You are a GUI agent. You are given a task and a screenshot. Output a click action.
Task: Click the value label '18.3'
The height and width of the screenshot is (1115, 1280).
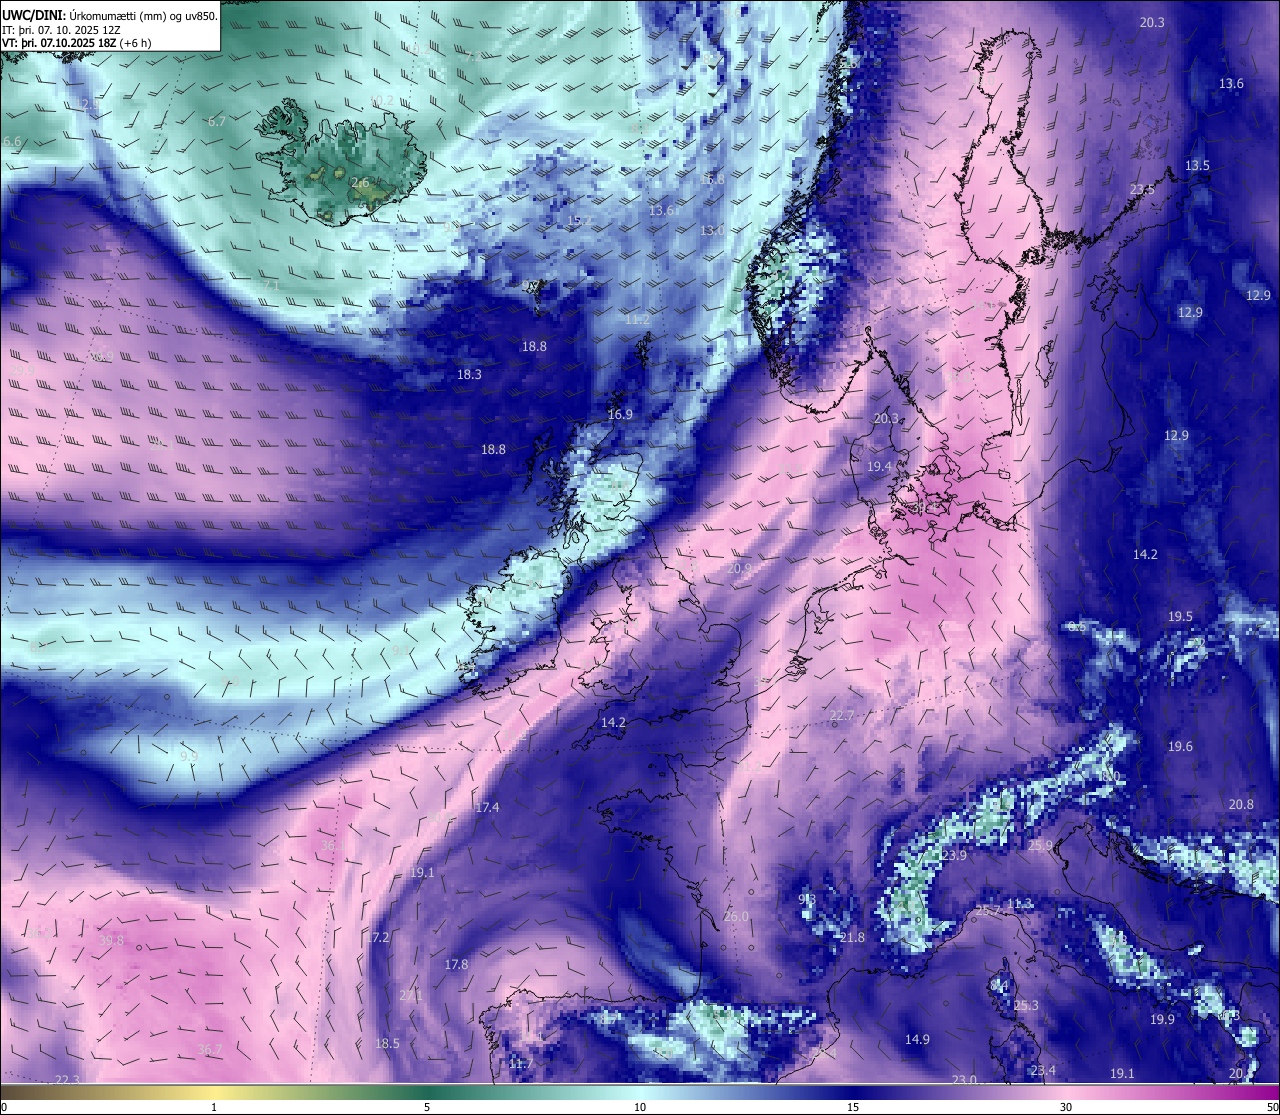pyautogui.click(x=469, y=375)
